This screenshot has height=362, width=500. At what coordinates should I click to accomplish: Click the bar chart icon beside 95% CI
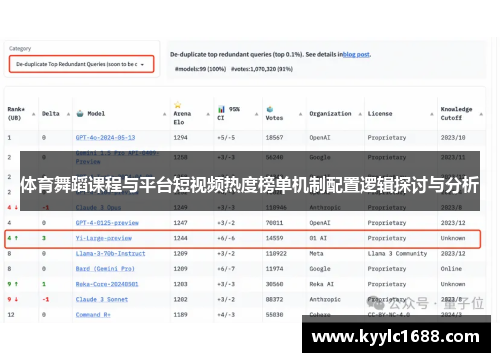221,109
